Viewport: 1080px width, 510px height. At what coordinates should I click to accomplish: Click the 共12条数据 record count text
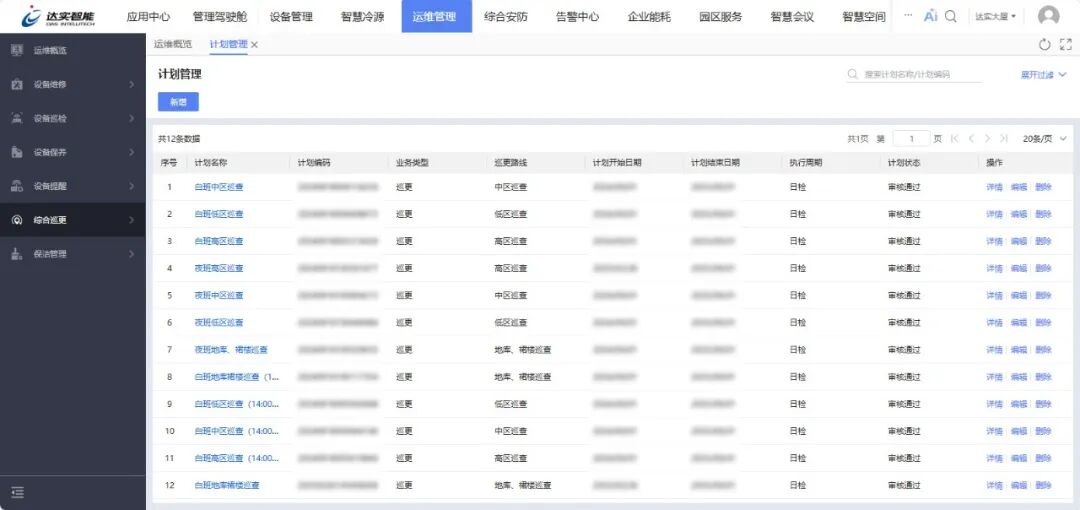click(x=179, y=139)
